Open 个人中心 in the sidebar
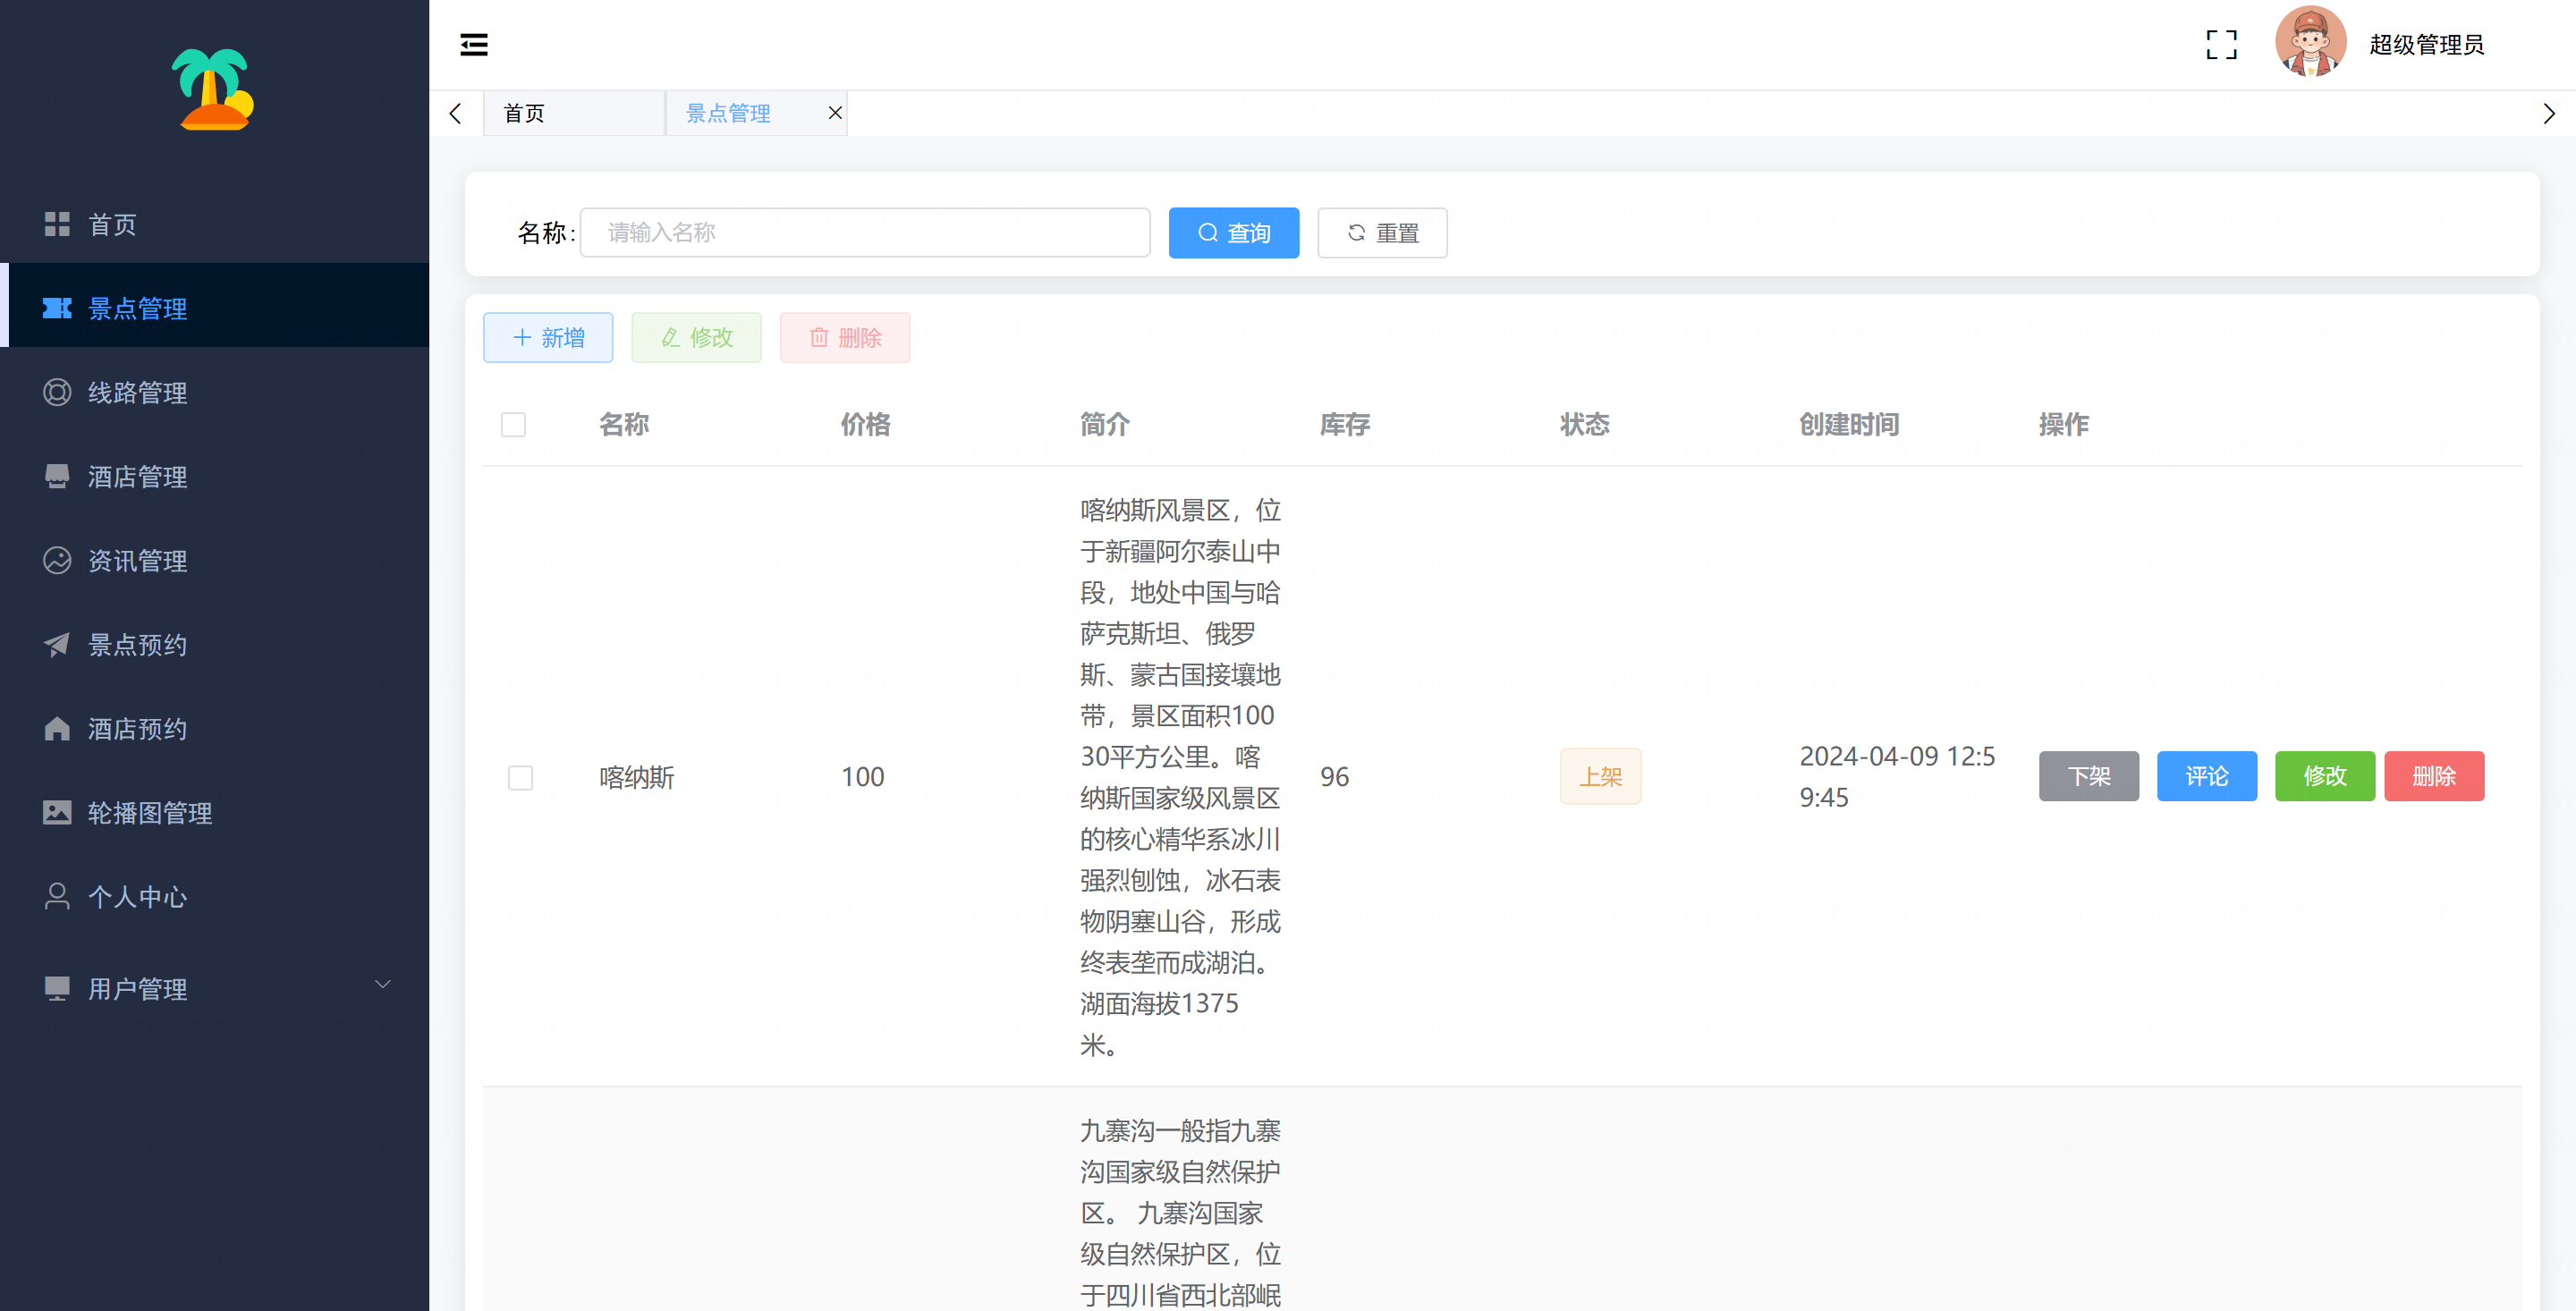This screenshot has height=1311, width=2576. (137, 897)
